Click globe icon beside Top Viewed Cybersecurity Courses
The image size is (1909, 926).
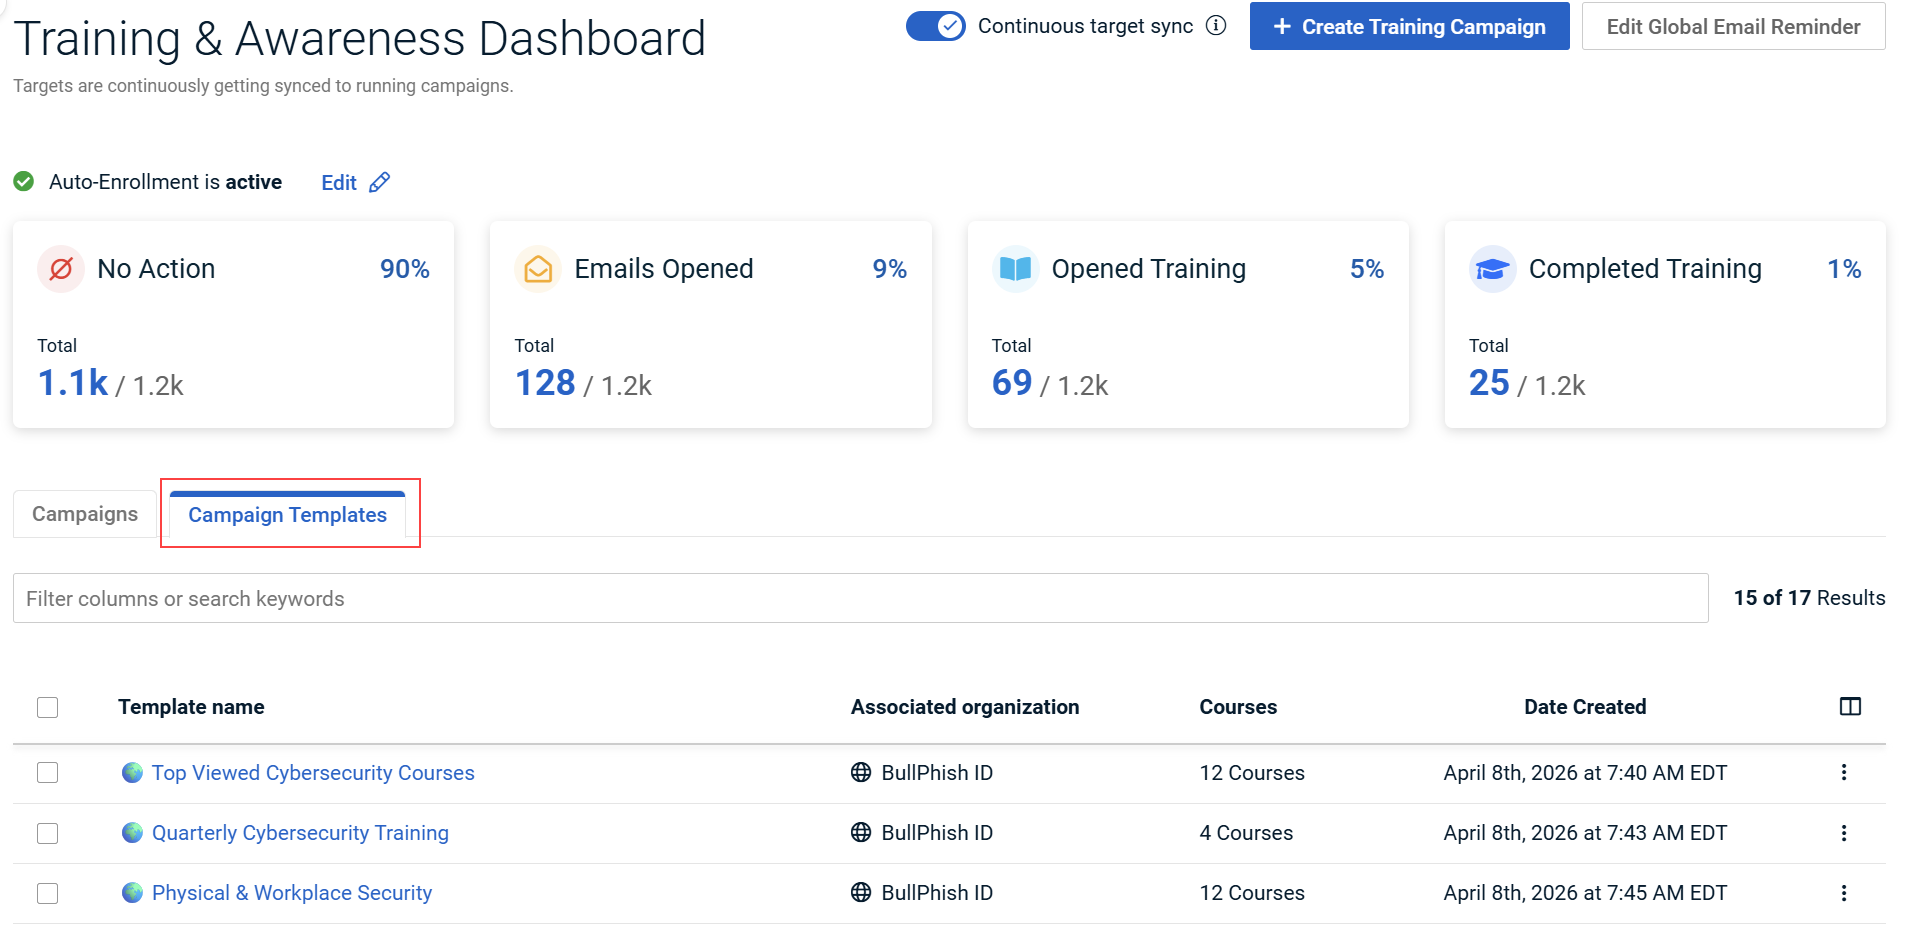pos(132,773)
